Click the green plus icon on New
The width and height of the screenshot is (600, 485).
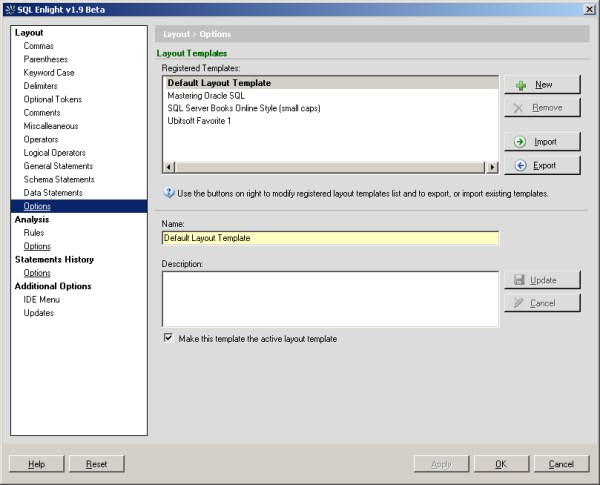point(521,85)
